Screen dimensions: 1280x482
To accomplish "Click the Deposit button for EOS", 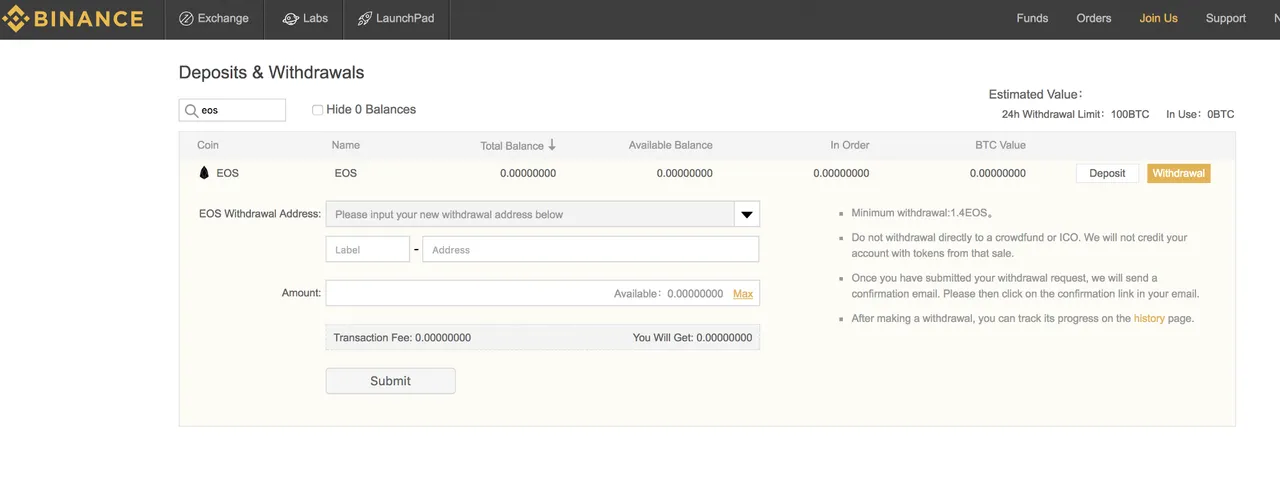I will tap(1107, 173).
